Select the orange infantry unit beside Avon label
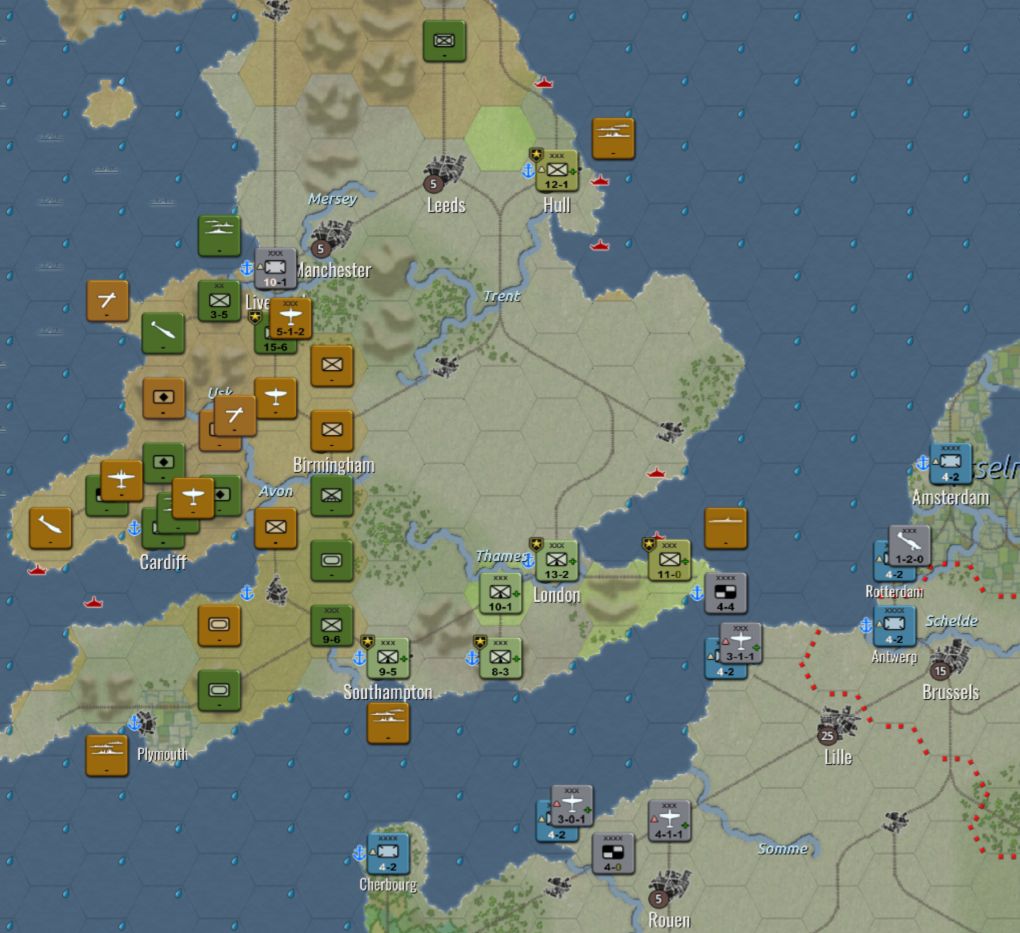 coord(275,528)
